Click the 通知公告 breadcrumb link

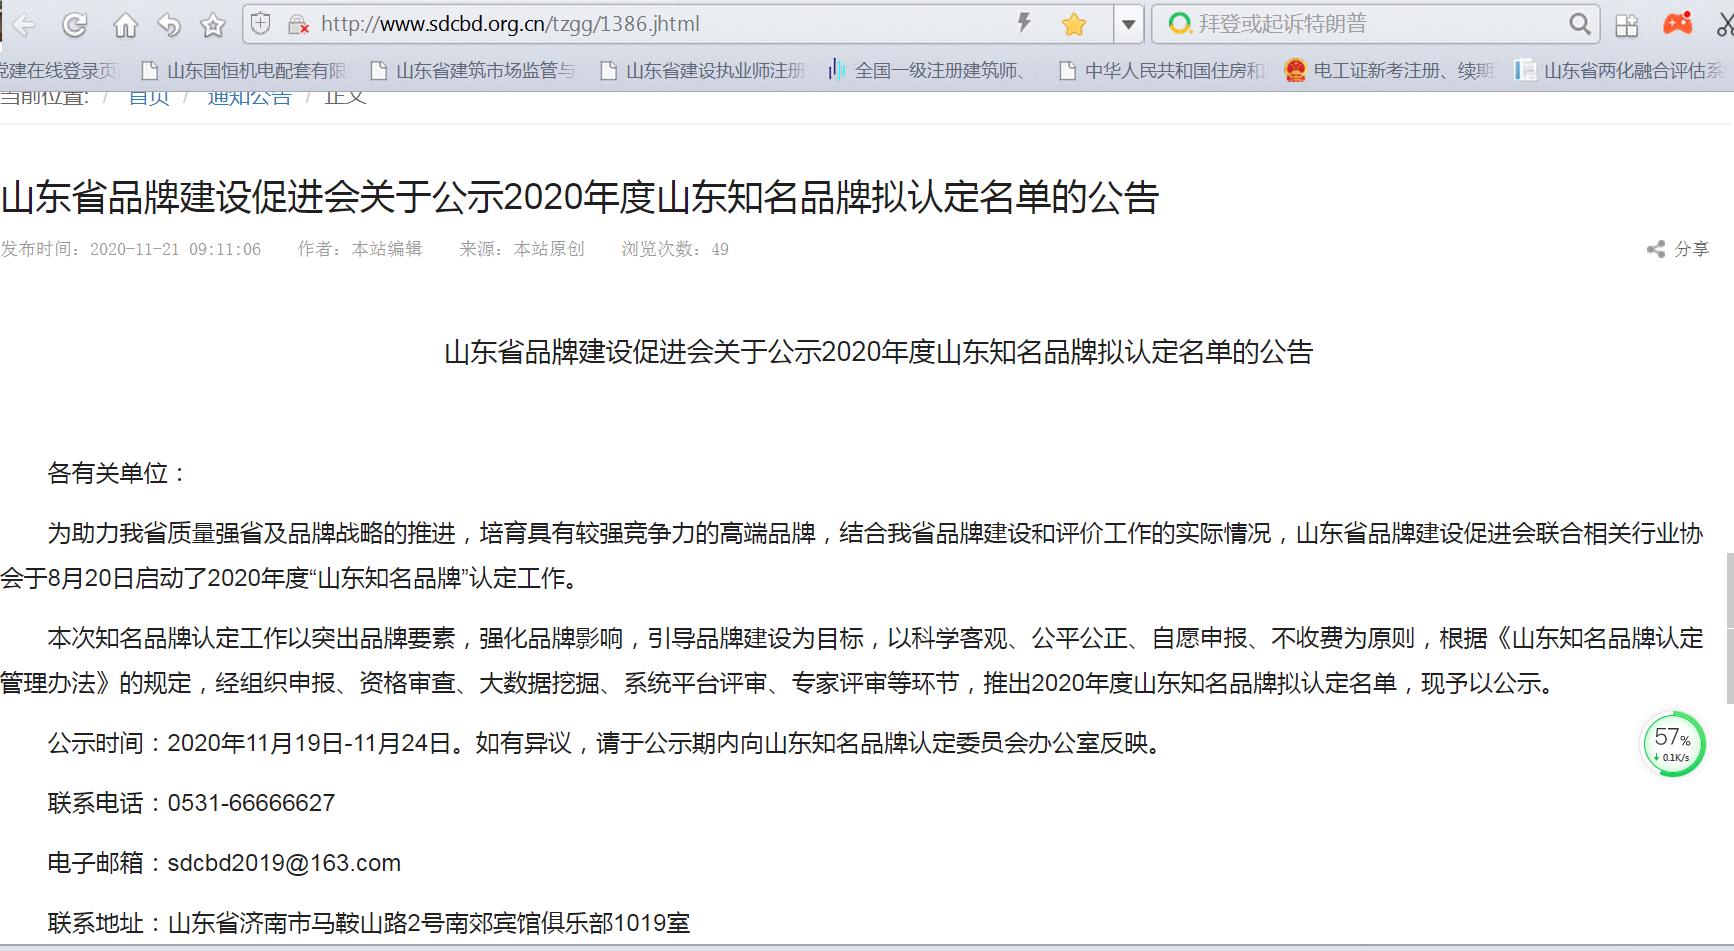click(249, 97)
